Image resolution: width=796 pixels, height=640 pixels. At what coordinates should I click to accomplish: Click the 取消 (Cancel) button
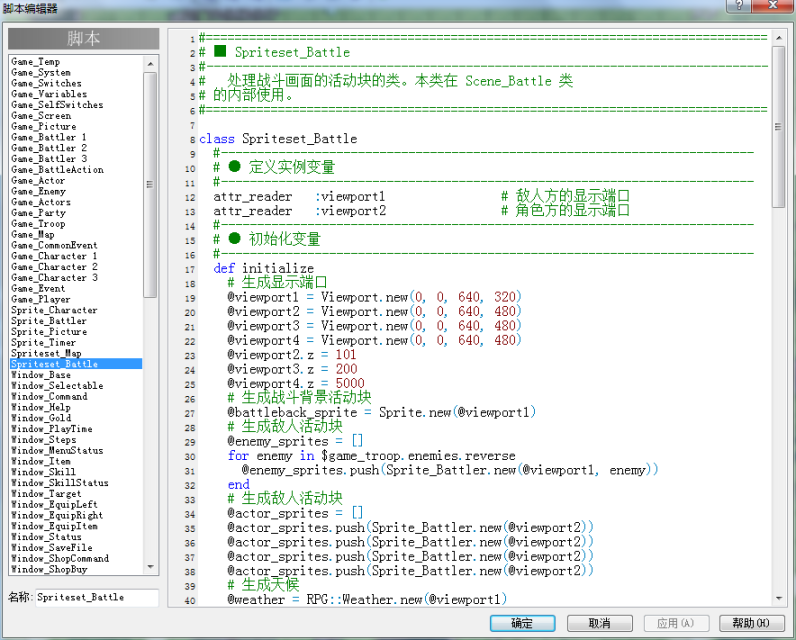[x=600, y=623]
